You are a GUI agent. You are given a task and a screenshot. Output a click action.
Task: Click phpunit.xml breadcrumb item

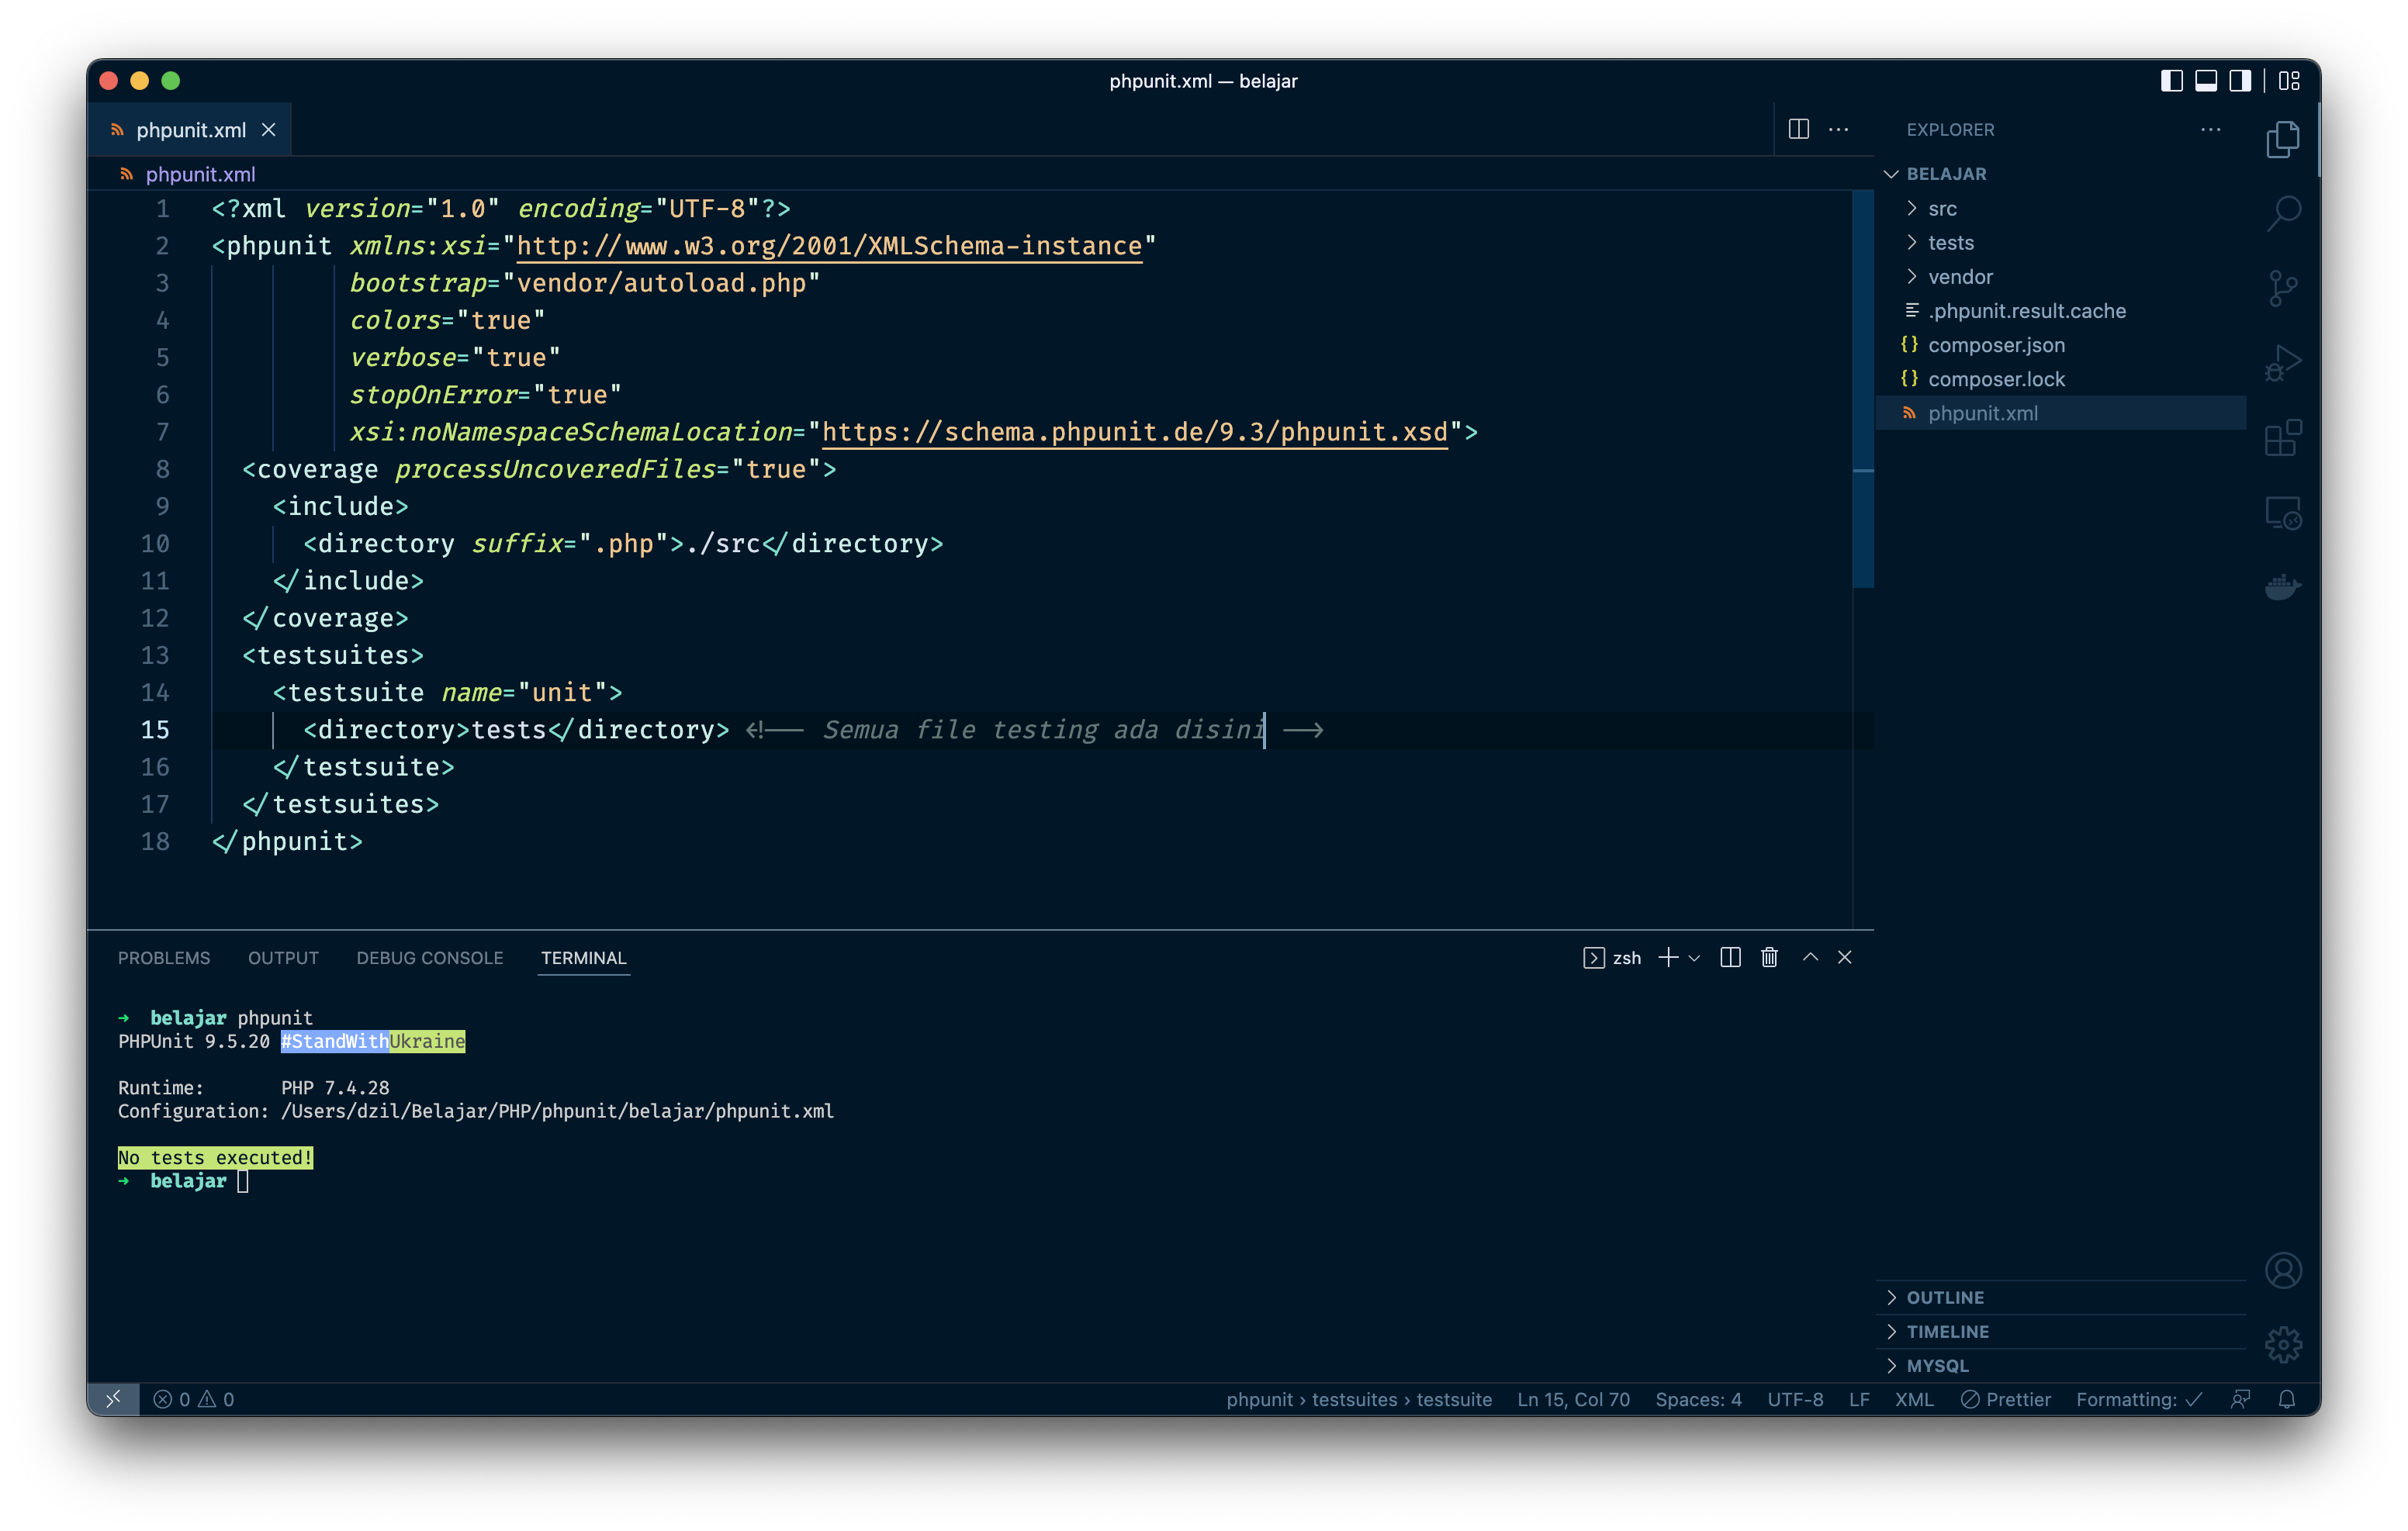point(200,174)
